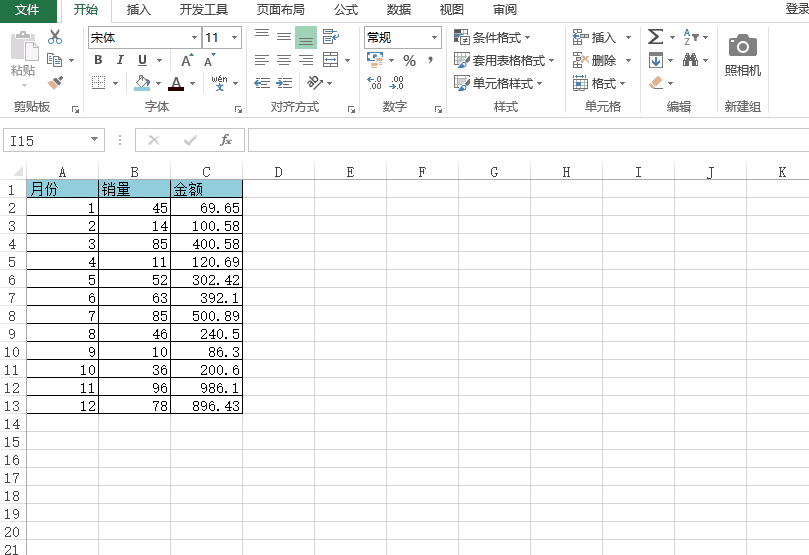Click inside the formula bar

coord(528,140)
